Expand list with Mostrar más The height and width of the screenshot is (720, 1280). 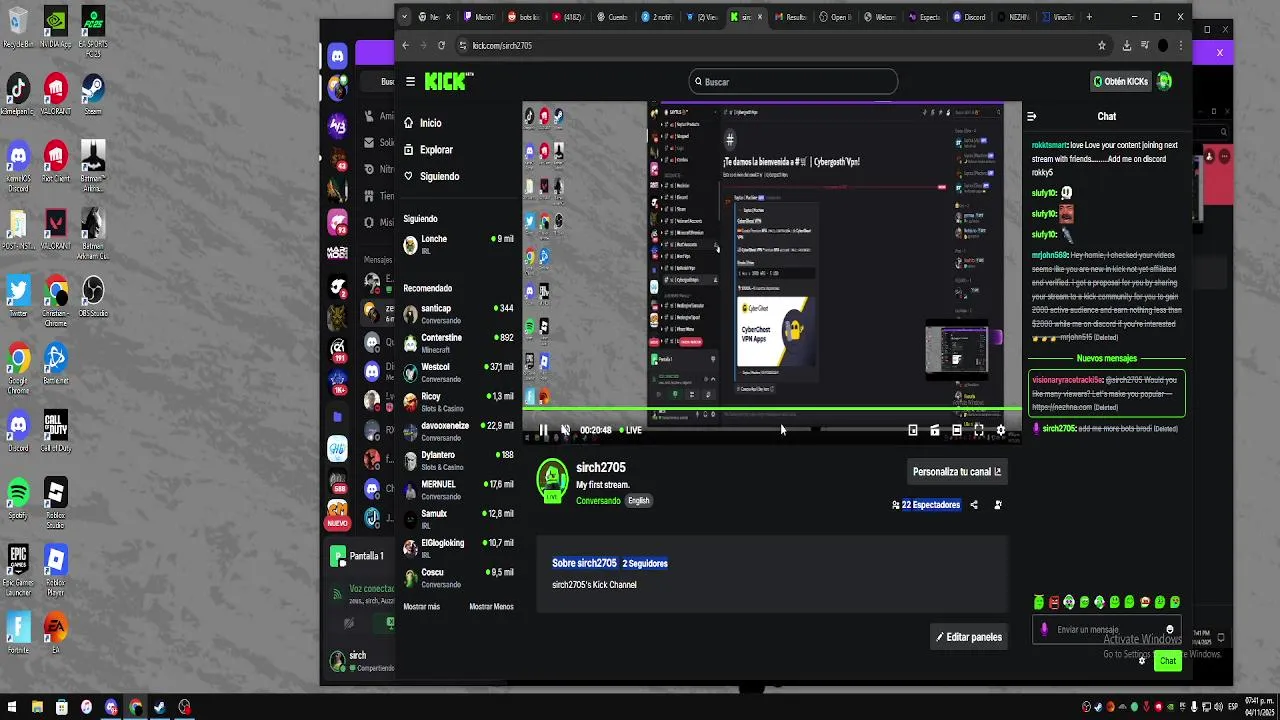coord(421,607)
